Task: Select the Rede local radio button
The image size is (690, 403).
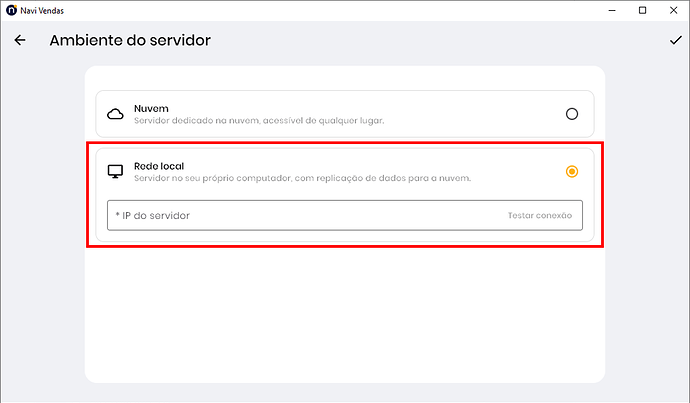Action: coord(572,171)
